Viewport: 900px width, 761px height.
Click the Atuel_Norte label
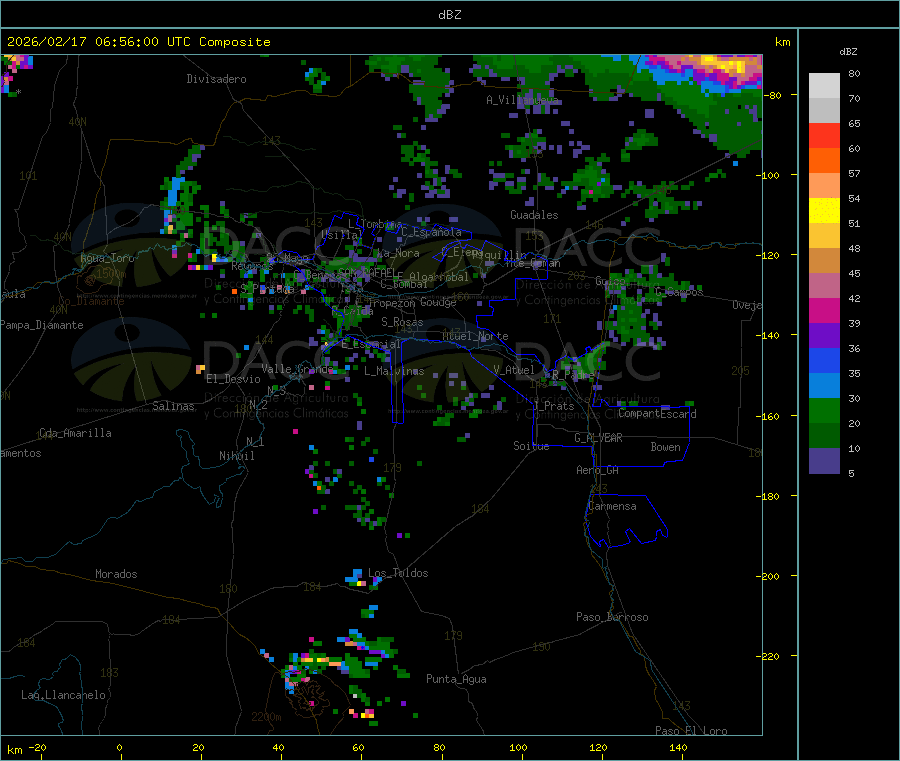pyautogui.click(x=475, y=336)
